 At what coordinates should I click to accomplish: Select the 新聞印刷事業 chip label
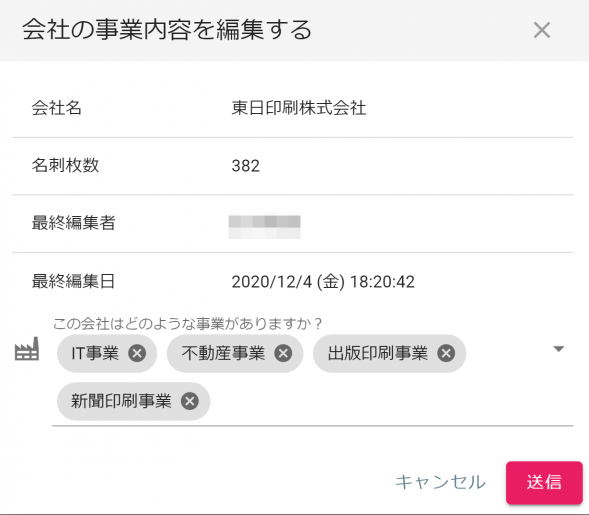point(121,401)
